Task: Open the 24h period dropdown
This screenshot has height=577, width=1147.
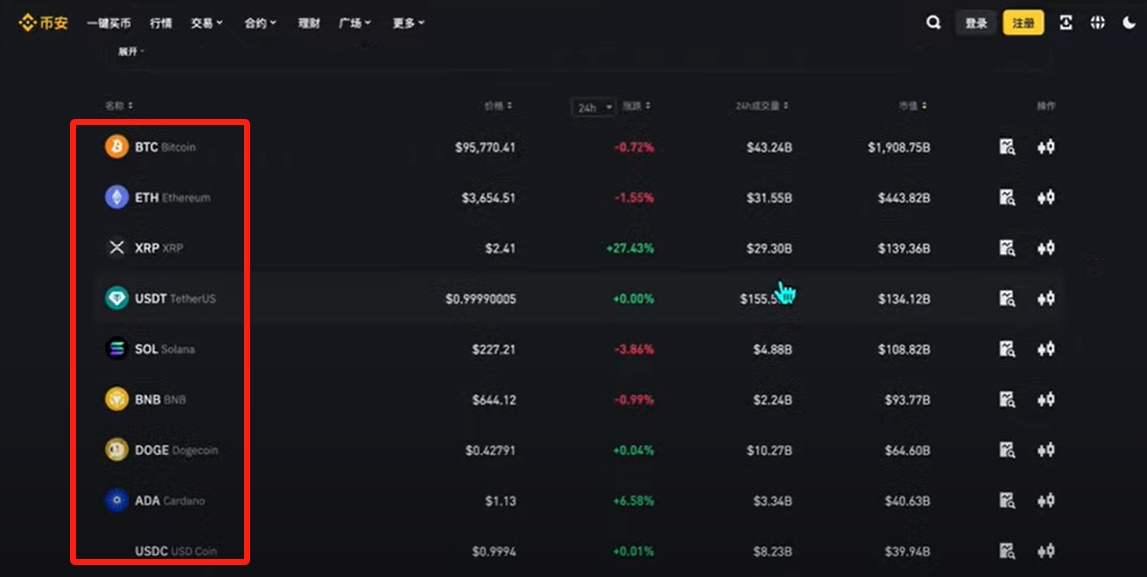Action: pyautogui.click(x=593, y=108)
